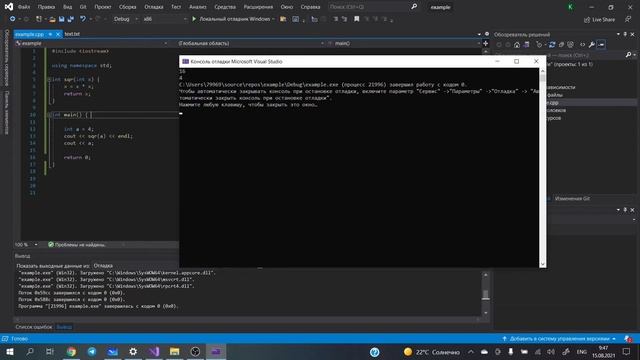640x360 pixels.
Task: Open the example project scope dropdown
Action: (x=91, y=43)
